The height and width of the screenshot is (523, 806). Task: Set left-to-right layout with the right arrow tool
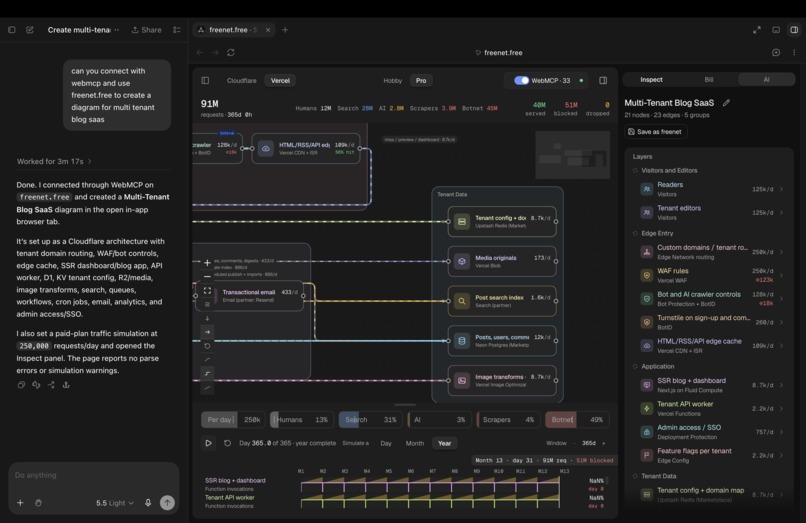click(x=207, y=332)
